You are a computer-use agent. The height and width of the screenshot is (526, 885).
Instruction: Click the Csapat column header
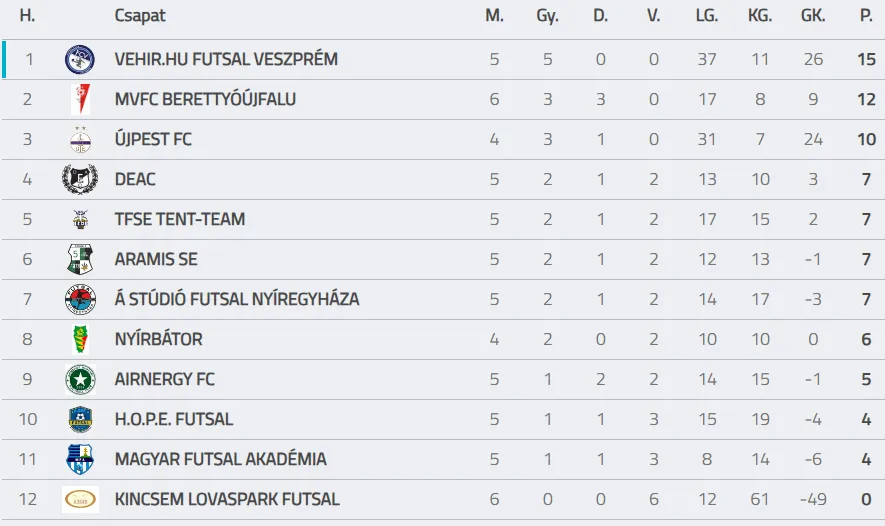tap(140, 16)
